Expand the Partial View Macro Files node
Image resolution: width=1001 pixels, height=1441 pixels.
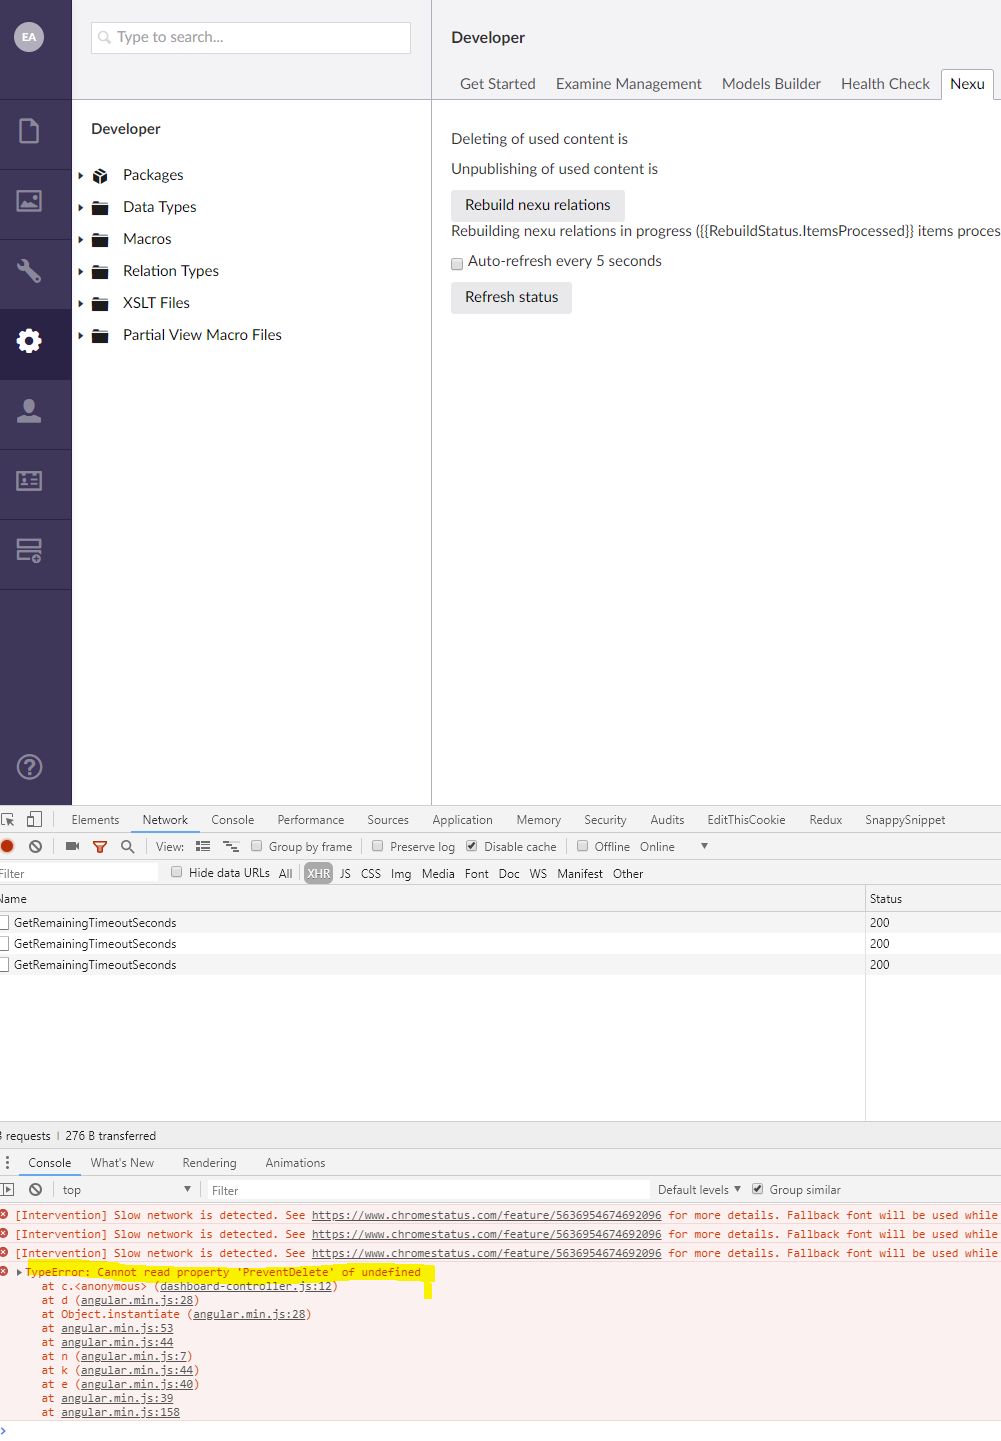point(81,336)
